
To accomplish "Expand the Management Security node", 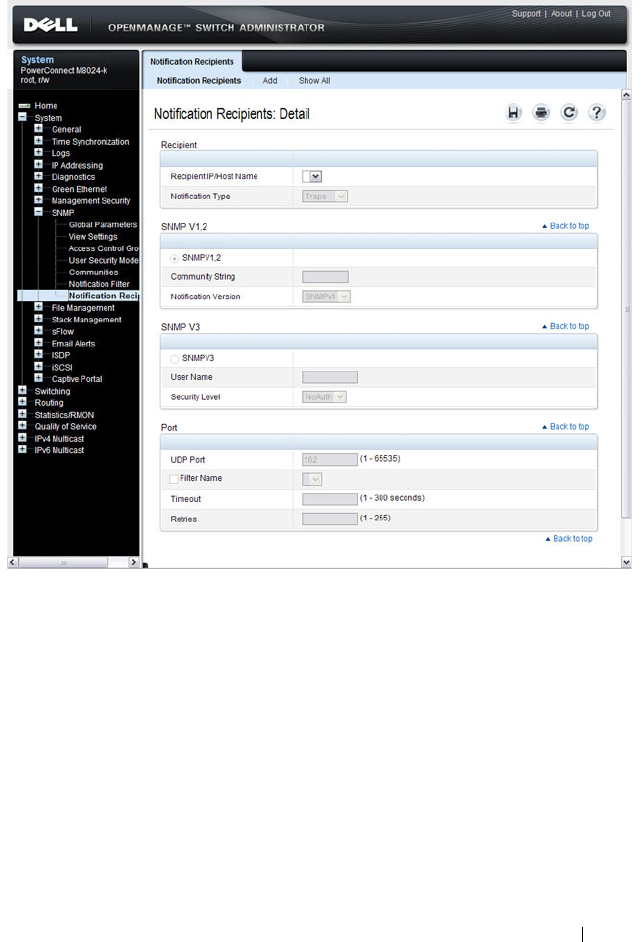I will click(x=38, y=200).
